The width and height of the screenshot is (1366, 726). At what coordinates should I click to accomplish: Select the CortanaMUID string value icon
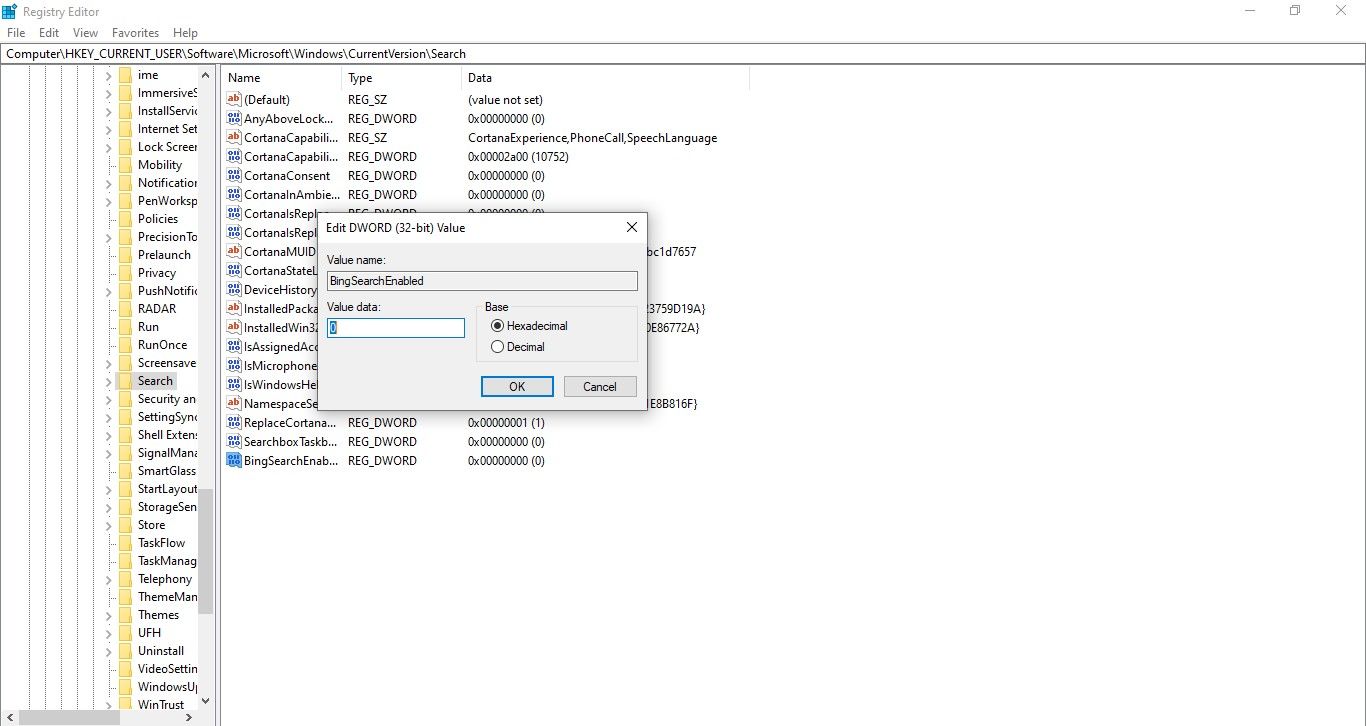pyautogui.click(x=234, y=252)
